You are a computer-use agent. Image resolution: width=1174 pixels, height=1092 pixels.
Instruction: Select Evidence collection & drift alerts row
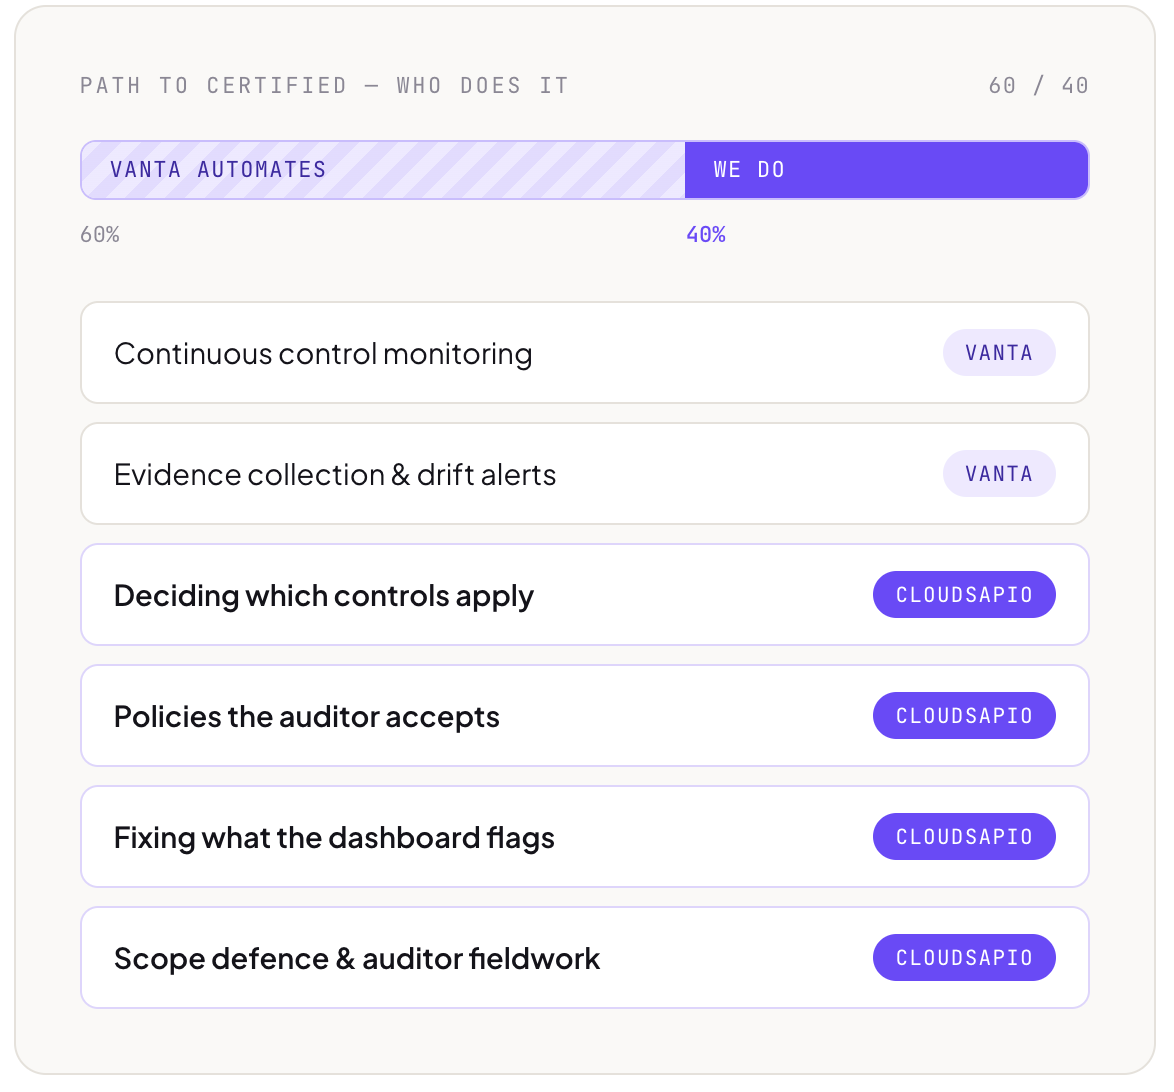(x=585, y=474)
